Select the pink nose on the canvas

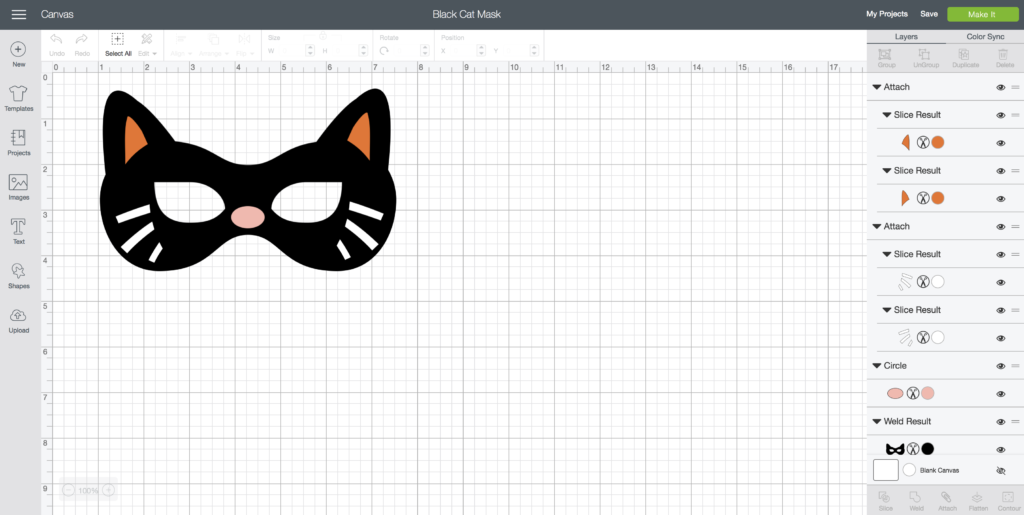pyautogui.click(x=248, y=217)
